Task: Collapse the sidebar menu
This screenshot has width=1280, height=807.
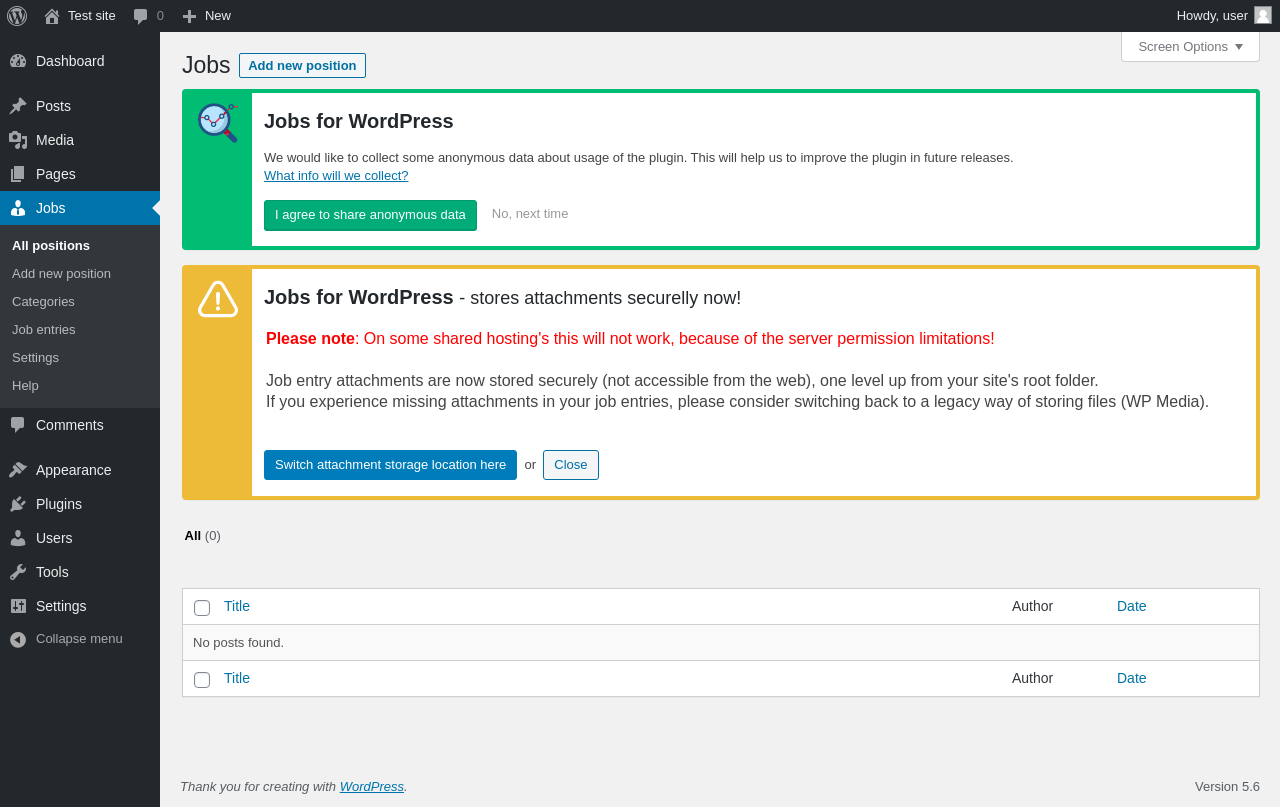Action: pos(66,639)
